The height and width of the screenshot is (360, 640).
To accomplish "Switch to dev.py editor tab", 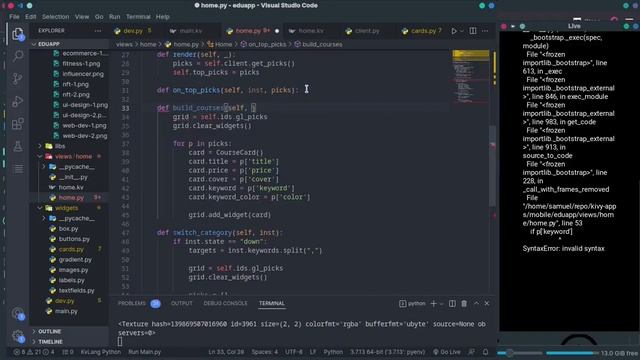I will [x=133, y=31].
